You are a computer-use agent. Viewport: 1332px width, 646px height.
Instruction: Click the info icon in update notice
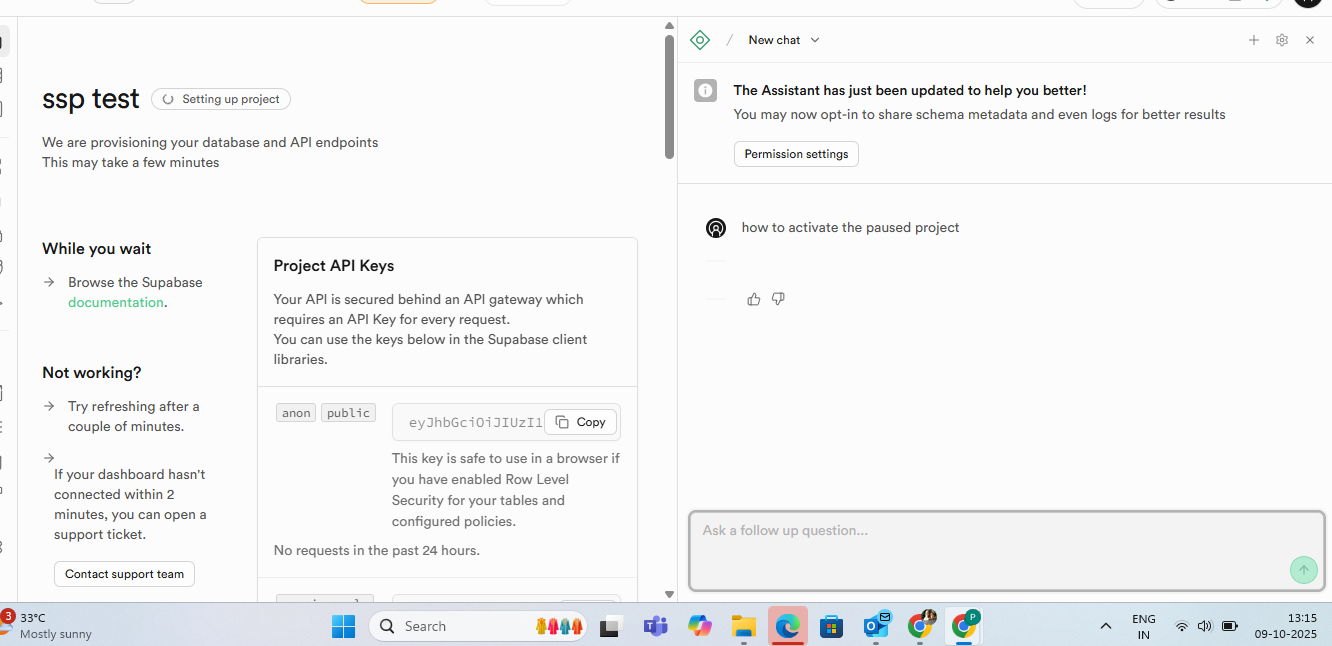706,91
